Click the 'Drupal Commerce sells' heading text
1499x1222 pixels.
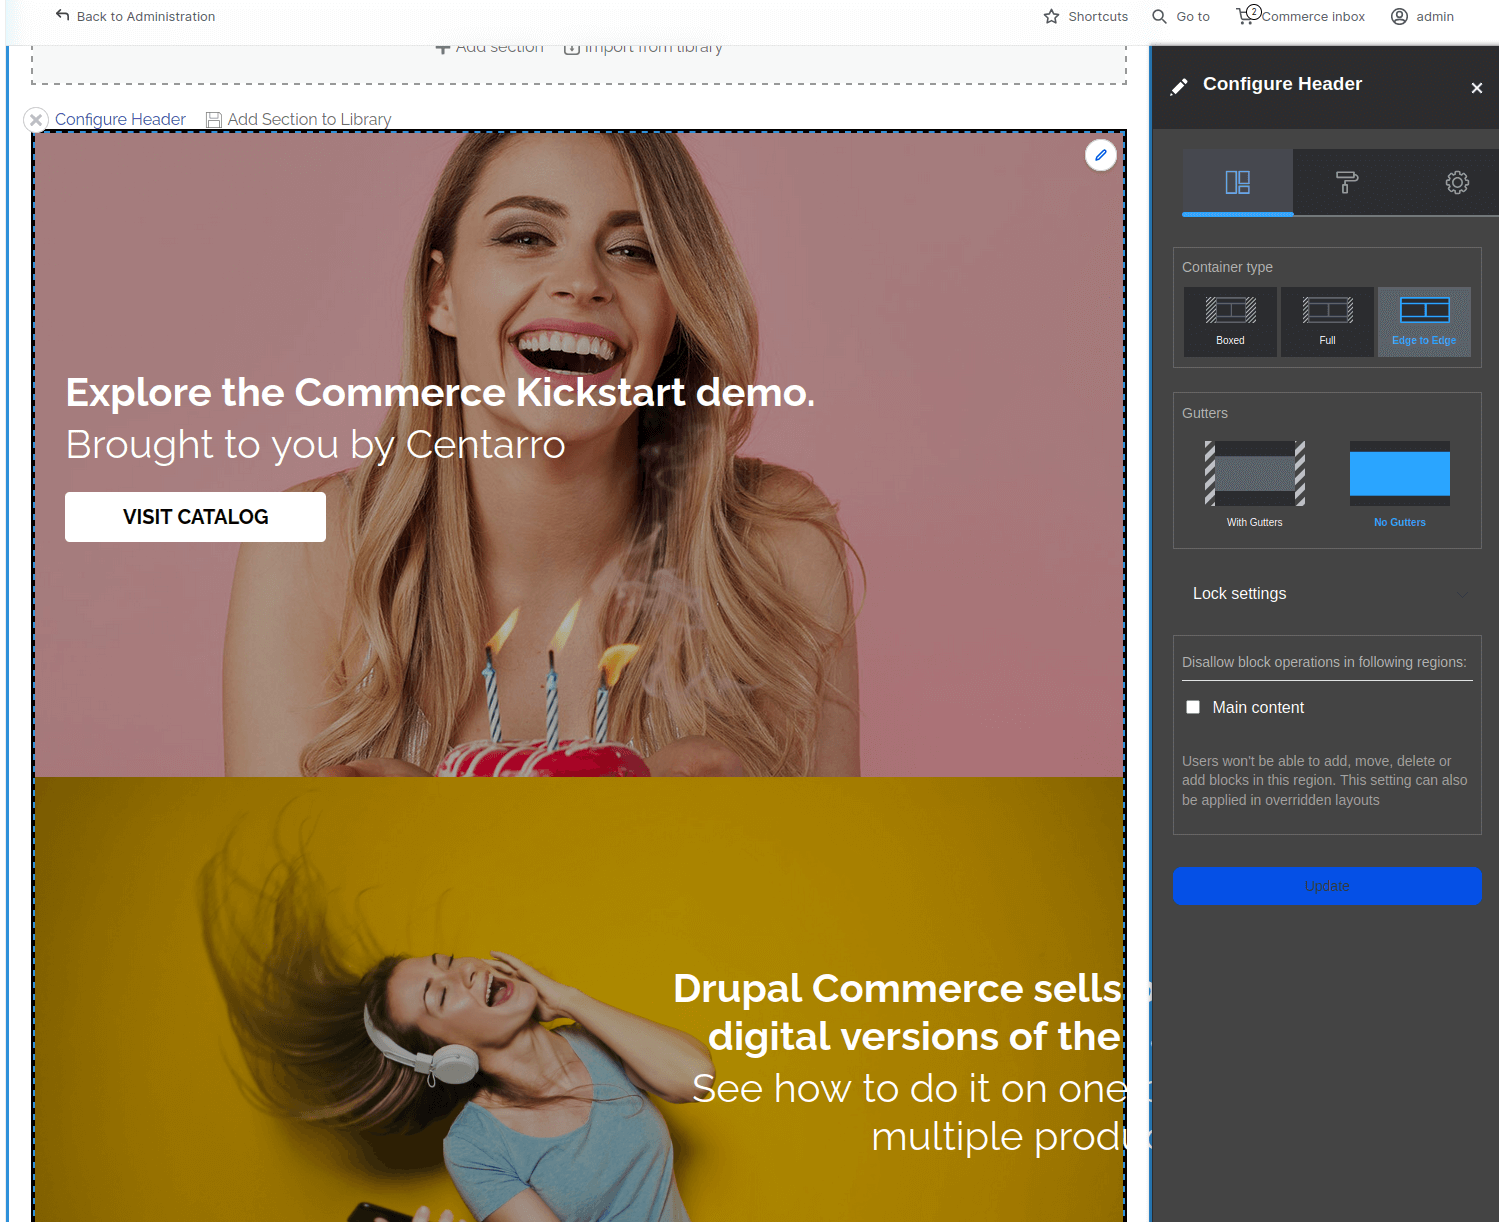tap(897, 988)
